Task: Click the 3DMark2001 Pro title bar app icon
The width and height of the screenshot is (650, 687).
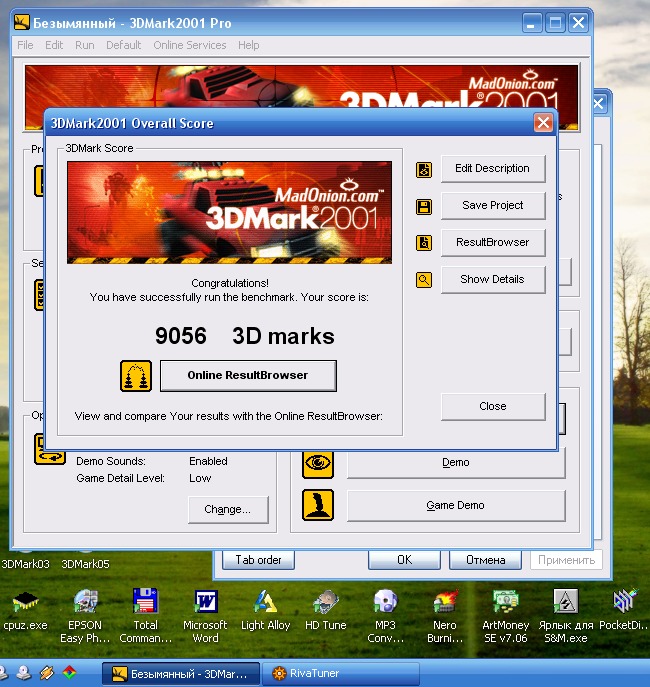Action: coord(21,22)
